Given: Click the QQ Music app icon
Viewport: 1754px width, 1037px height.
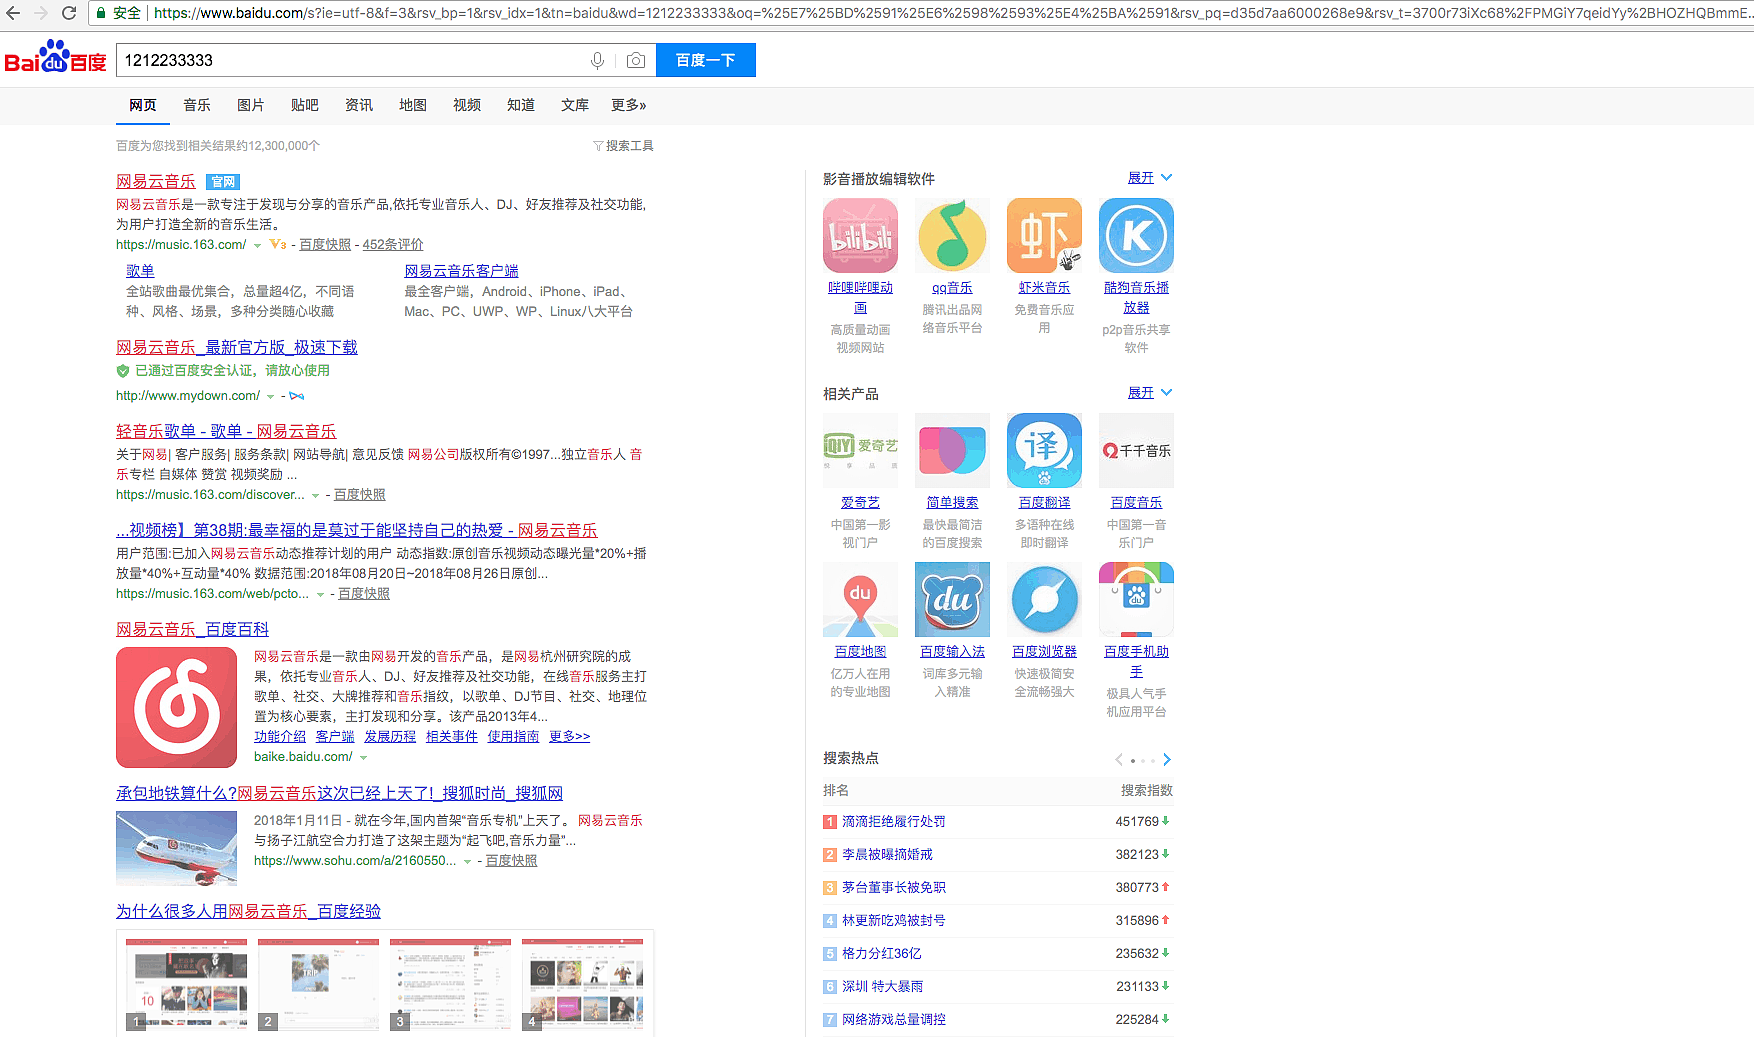Looking at the screenshot, I should 952,236.
